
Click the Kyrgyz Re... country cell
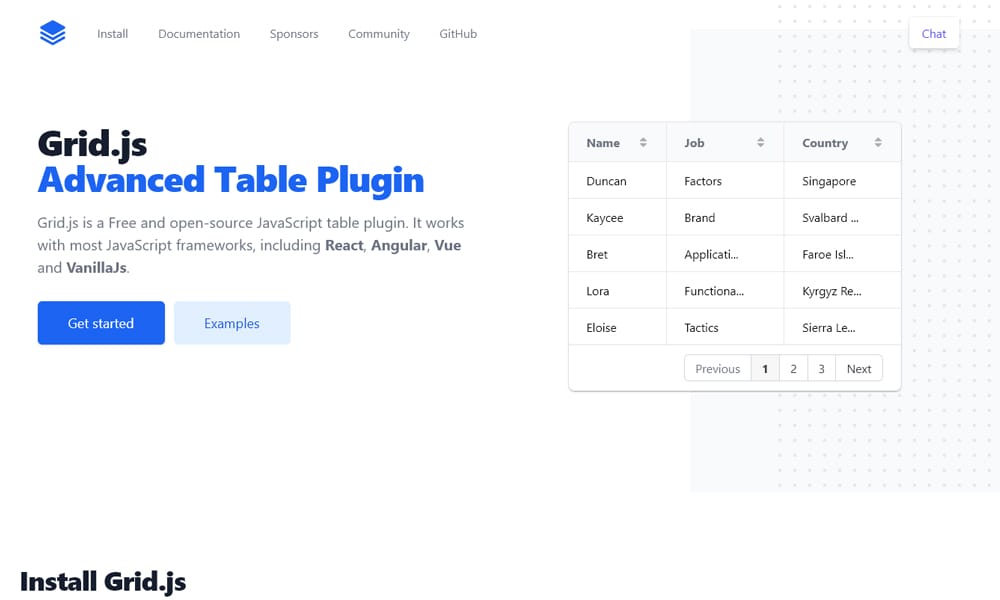842,291
